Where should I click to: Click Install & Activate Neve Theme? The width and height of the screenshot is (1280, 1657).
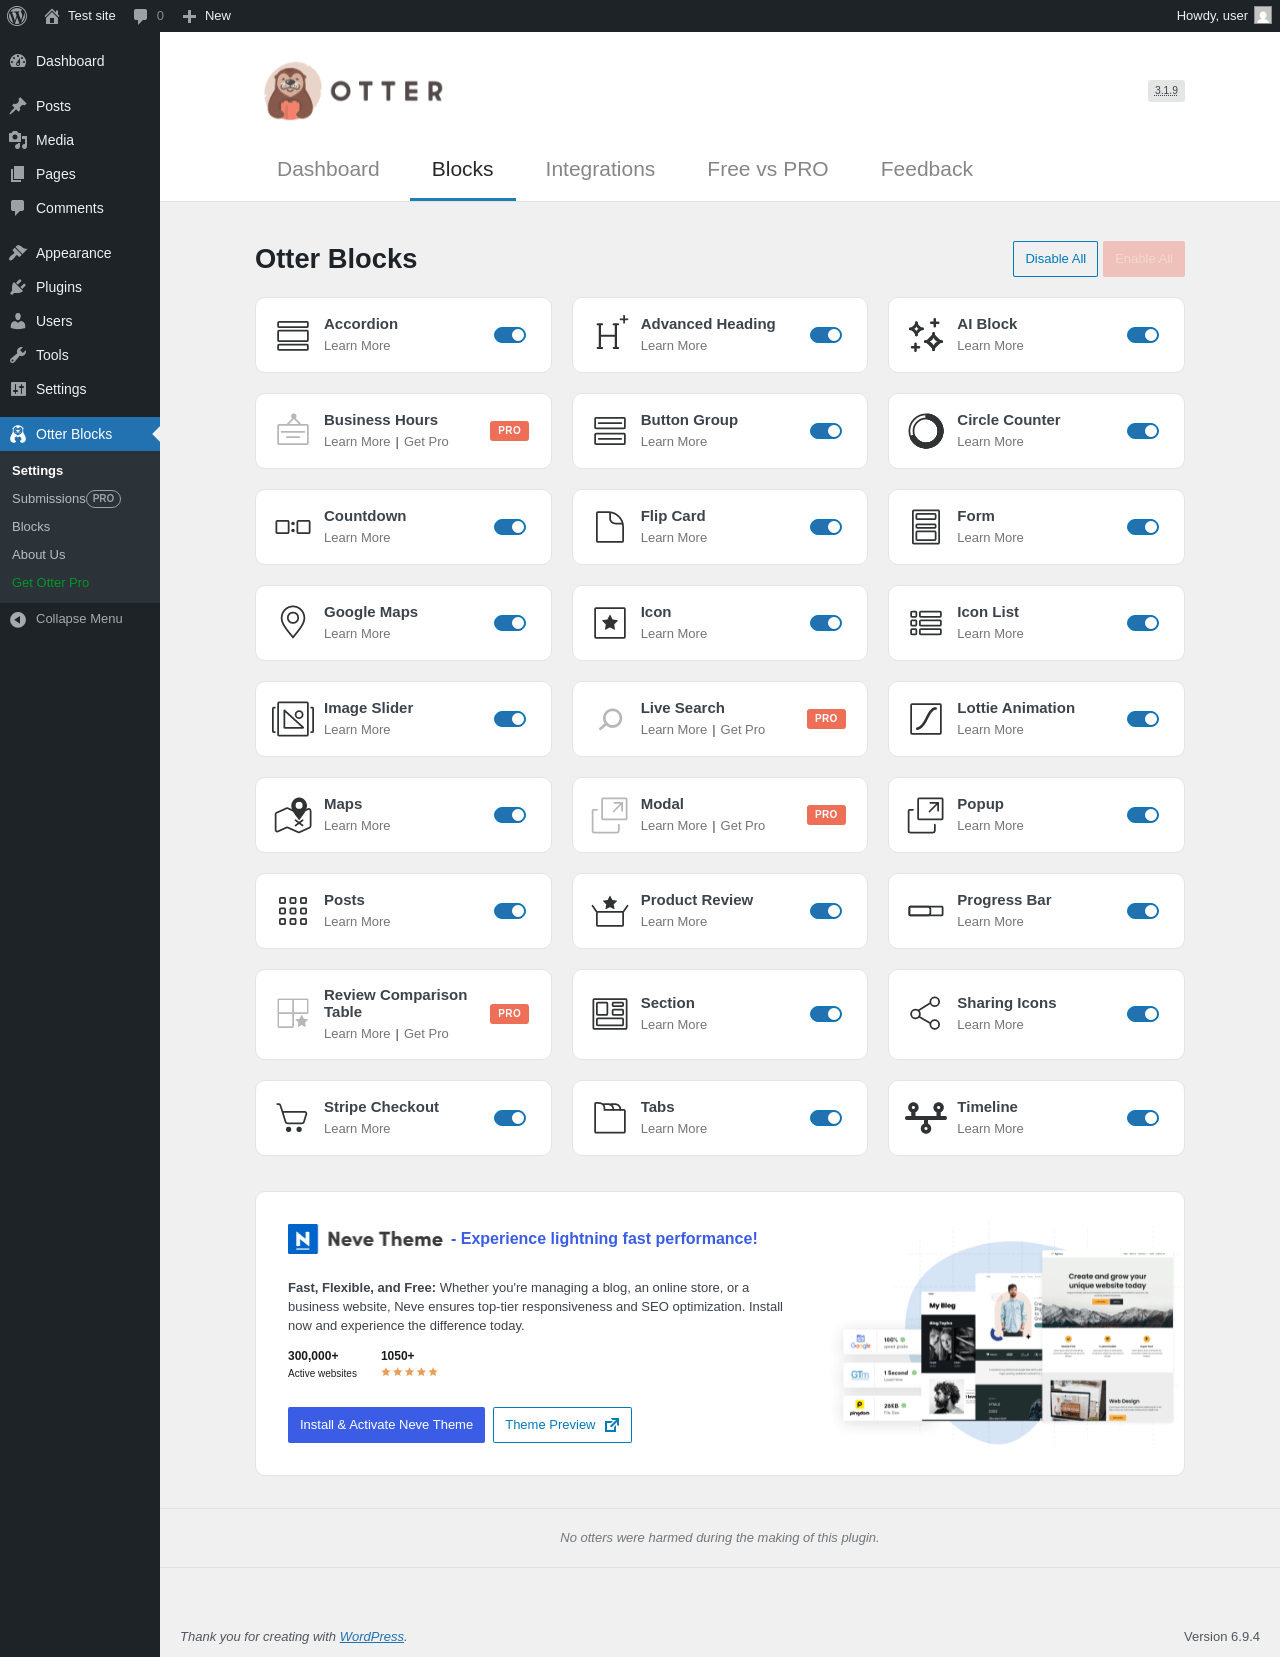(386, 1425)
